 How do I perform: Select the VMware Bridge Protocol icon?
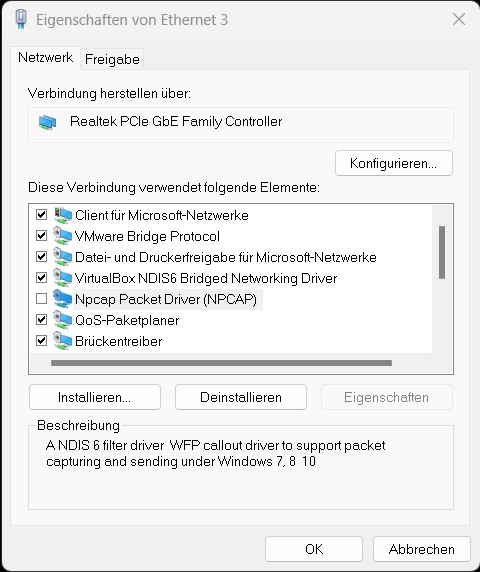click(x=63, y=236)
